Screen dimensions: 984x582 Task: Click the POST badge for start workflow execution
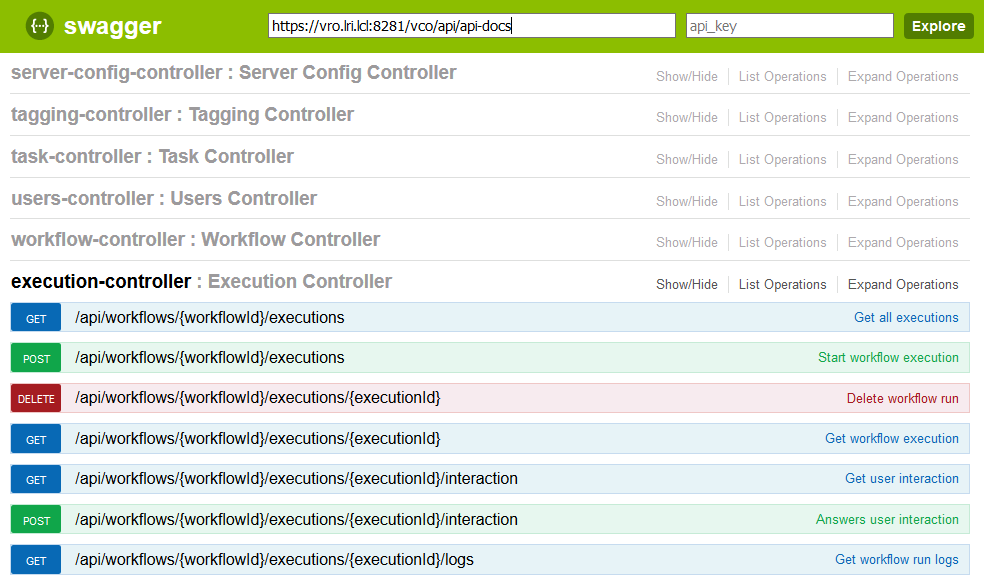click(x=35, y=357)
